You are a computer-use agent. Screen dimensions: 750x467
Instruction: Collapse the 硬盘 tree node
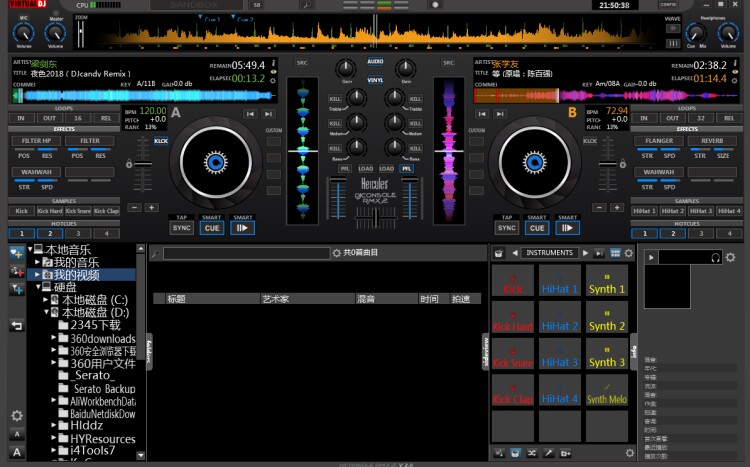[38, 287]
